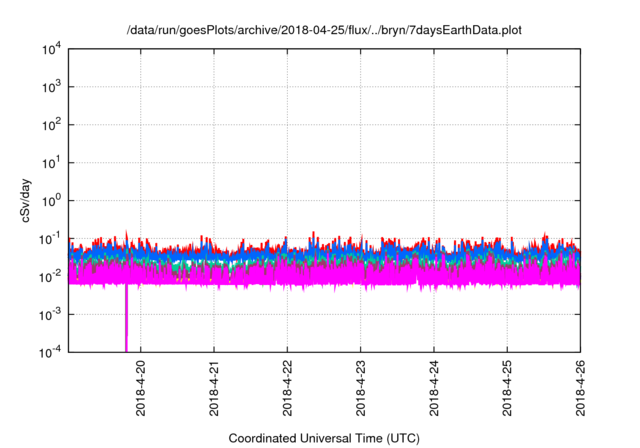Click the 10^-1 y-axis tick label

50,239
